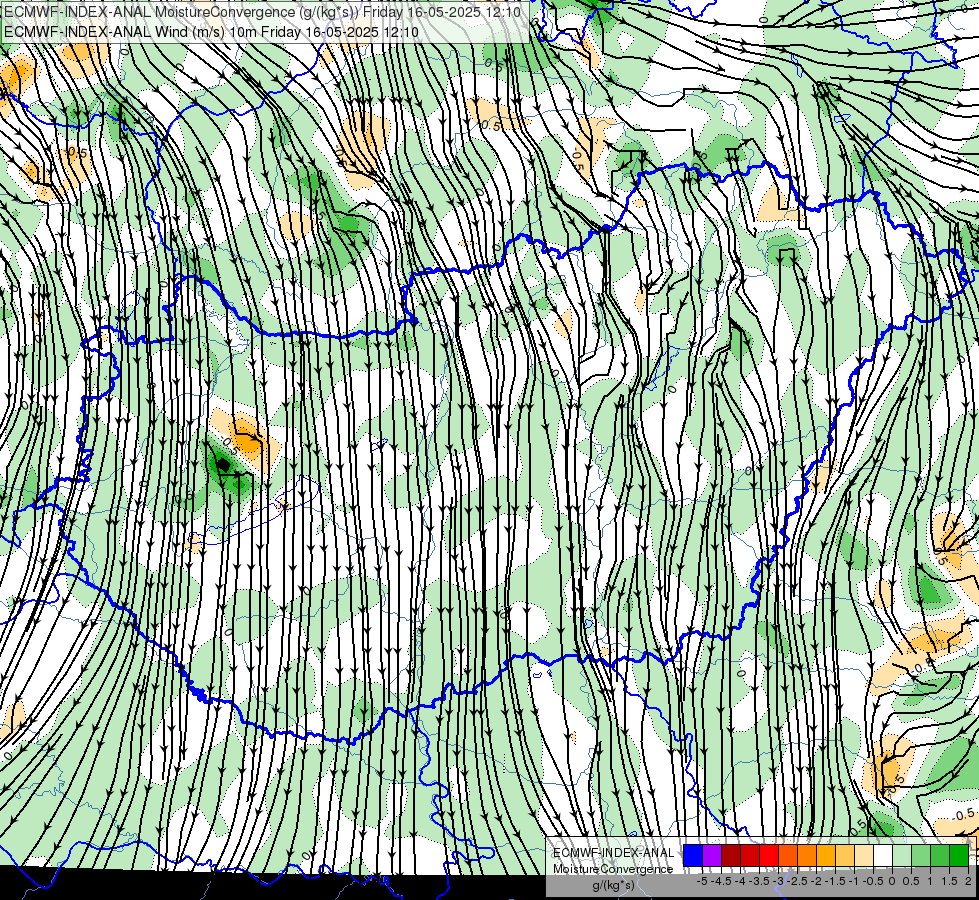Click the dark convergence maximum spot on map
This screenshot has width=979, height=900.
point(224,465)
